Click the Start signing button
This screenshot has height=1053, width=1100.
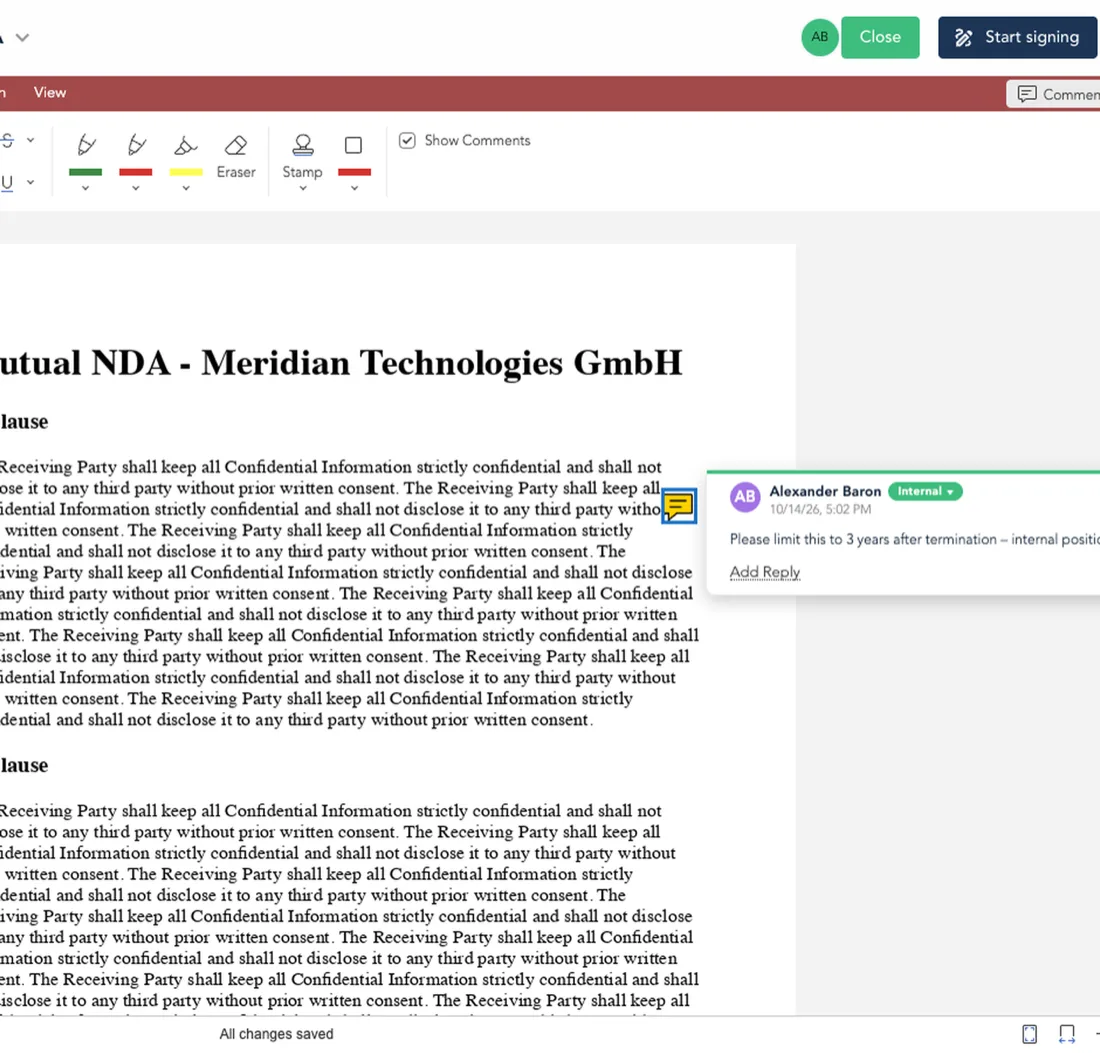point(1018,37)
